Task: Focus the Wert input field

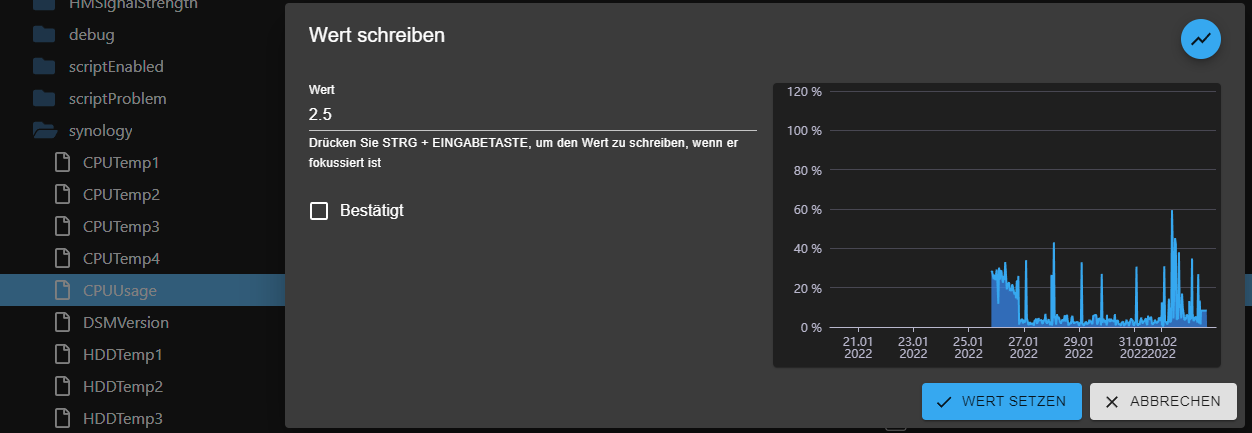Action: point(533,114)
